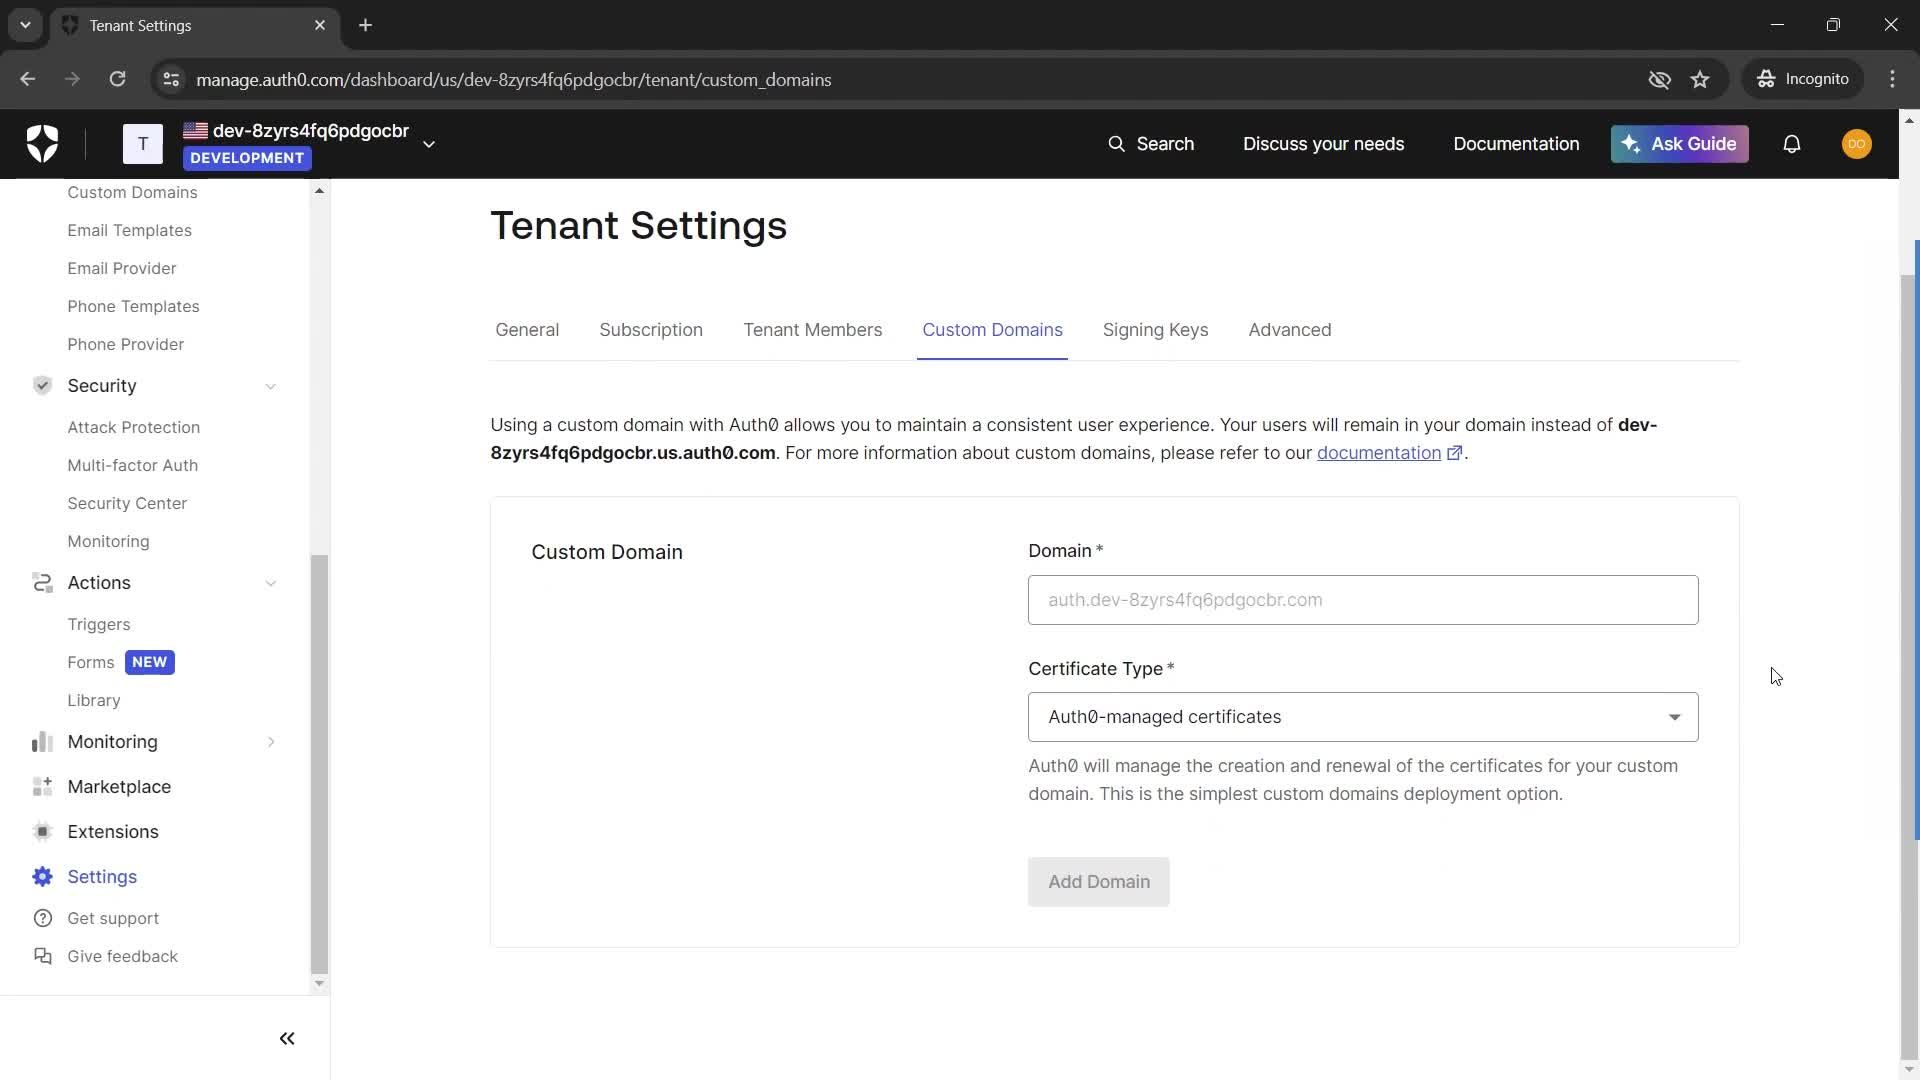Switch to the Signing Keys tab

tap(1155, 330)
